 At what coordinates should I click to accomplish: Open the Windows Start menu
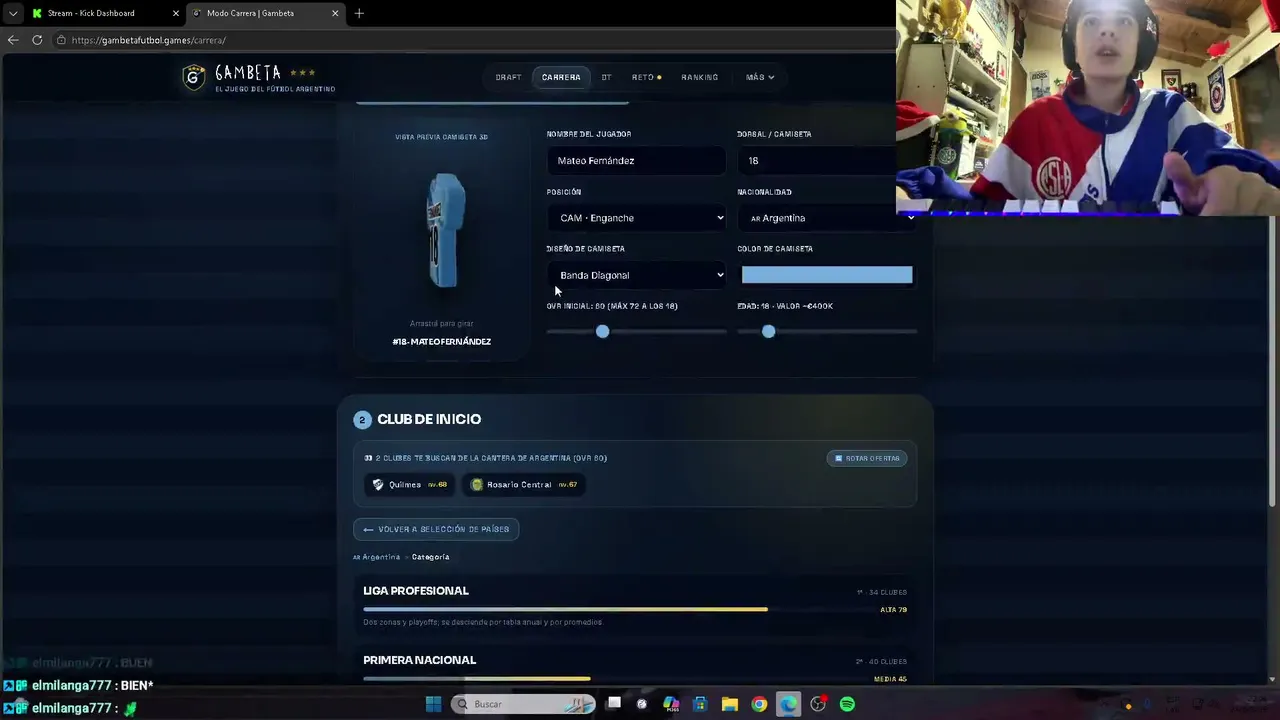click(x=433, y=704)
